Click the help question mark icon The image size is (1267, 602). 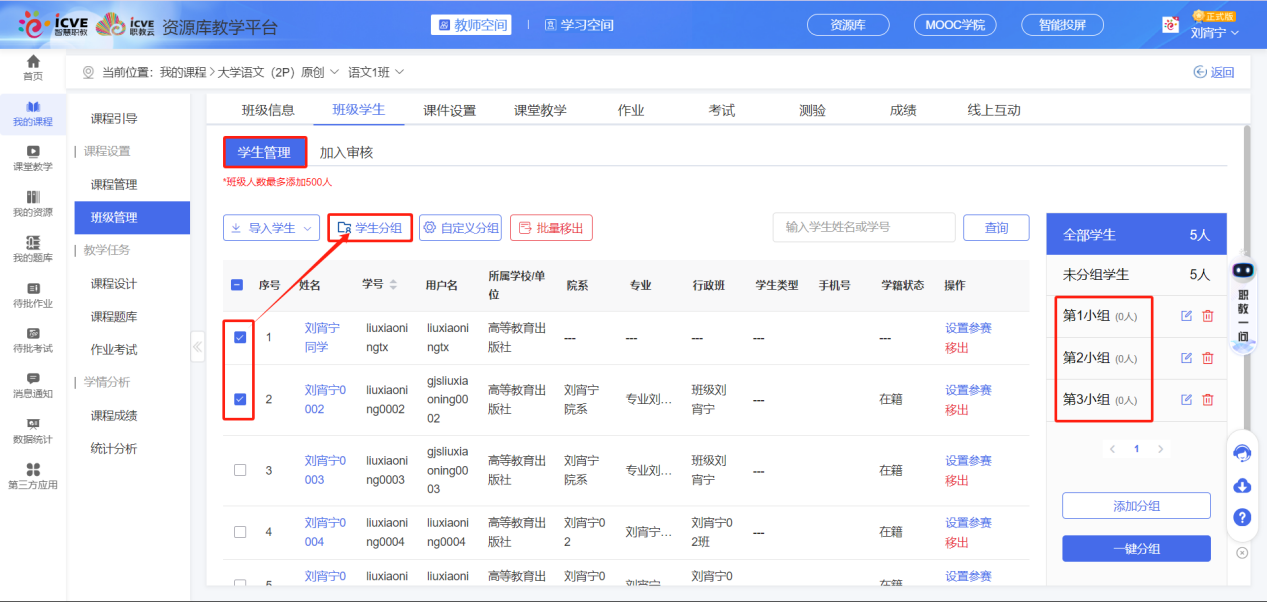point(1242,517)
